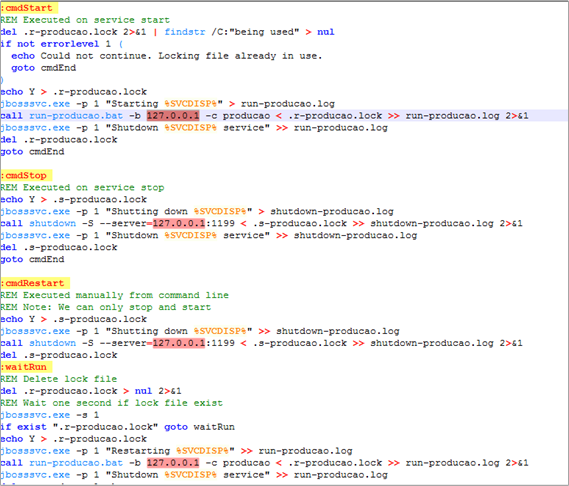569x486 pixels.
Task: Click 'REM Executed manually from command line'
Action: point(114,295)
